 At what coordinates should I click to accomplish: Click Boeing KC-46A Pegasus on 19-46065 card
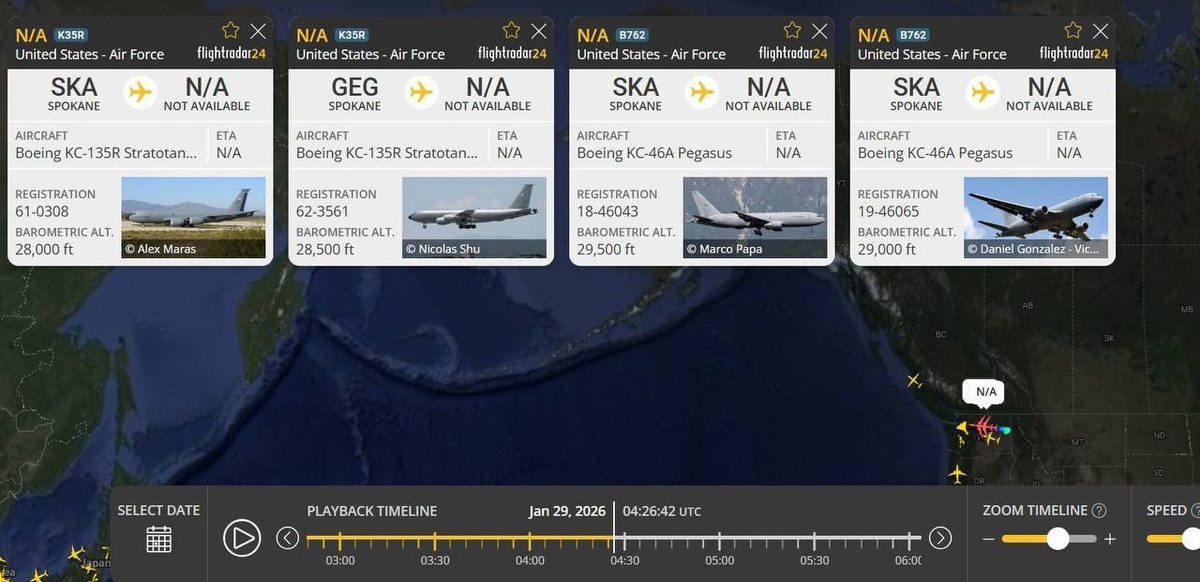(935, 153)
